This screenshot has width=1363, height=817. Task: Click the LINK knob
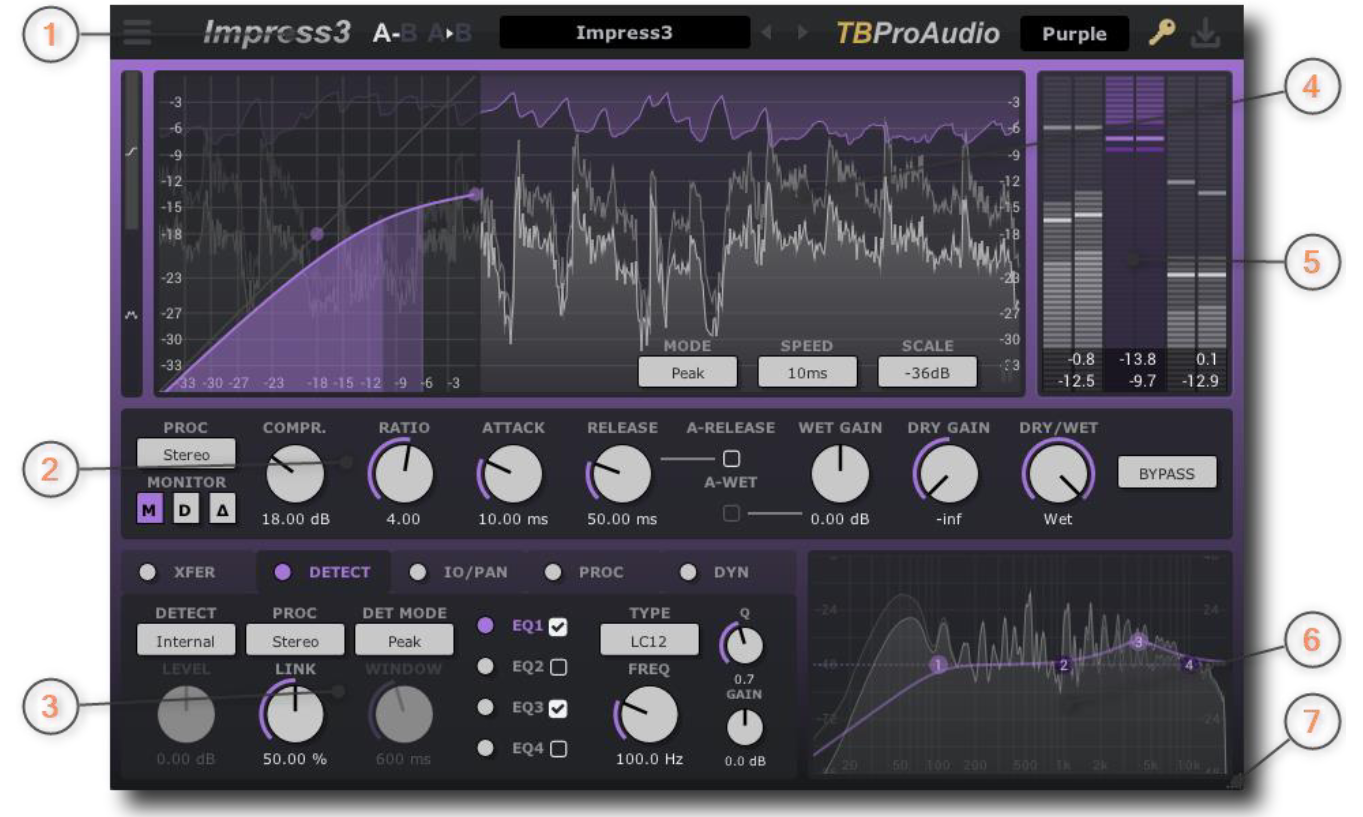click(295, 715)
